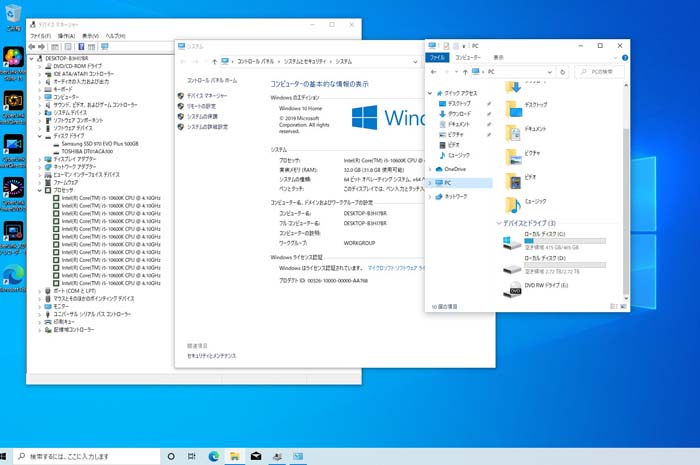Collapse the root DESKTOP computer node
The height and width of the screenshot is (465, 700).
click(31, 58)
